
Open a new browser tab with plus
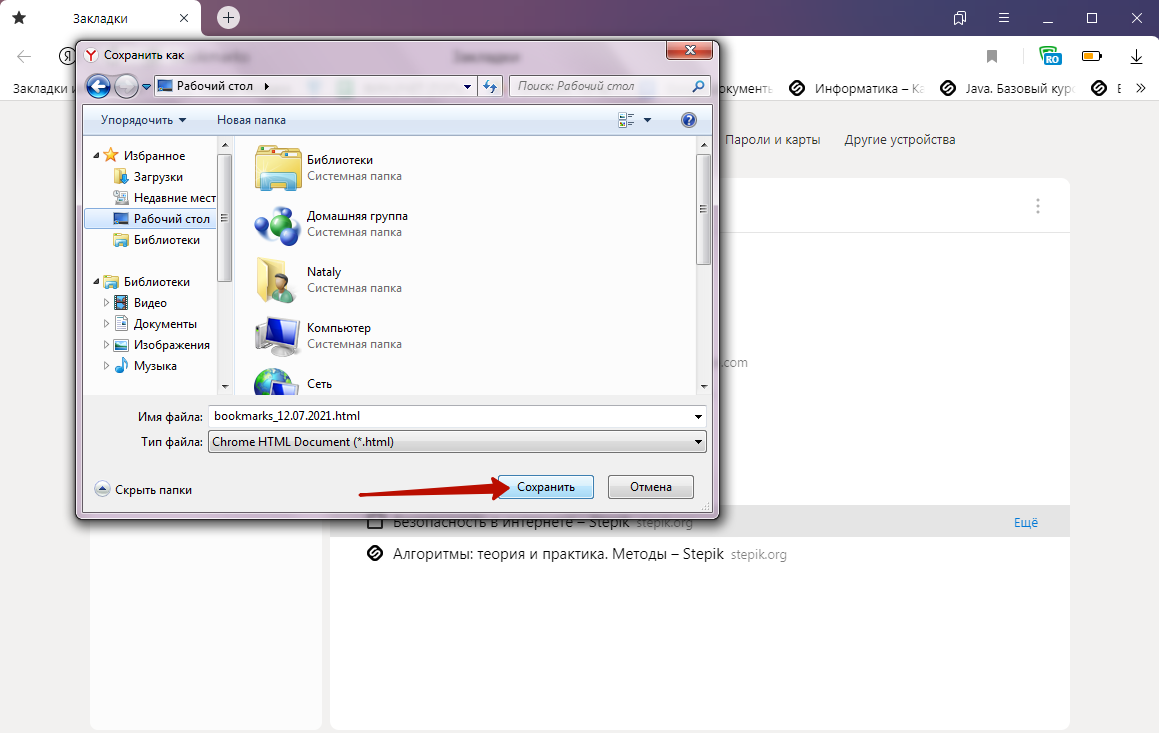(228, 18)
